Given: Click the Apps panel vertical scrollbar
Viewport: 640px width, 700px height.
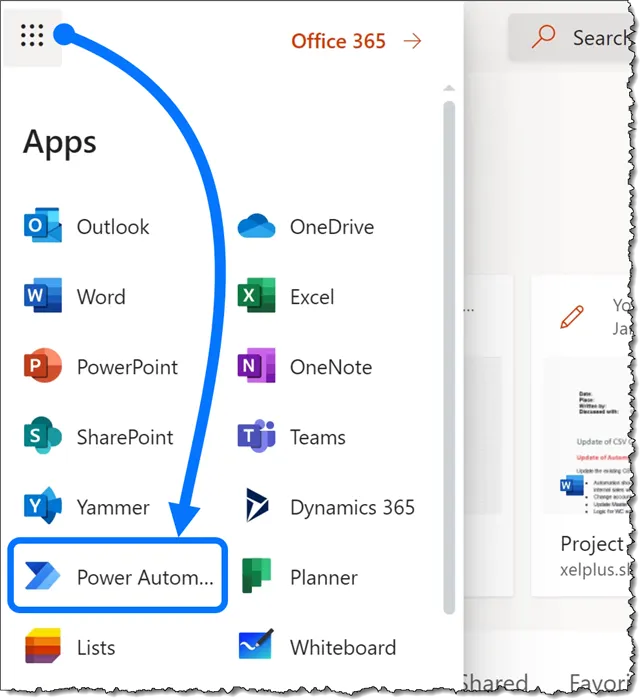Looking at the screenshot, I should (x=449, y=350).
